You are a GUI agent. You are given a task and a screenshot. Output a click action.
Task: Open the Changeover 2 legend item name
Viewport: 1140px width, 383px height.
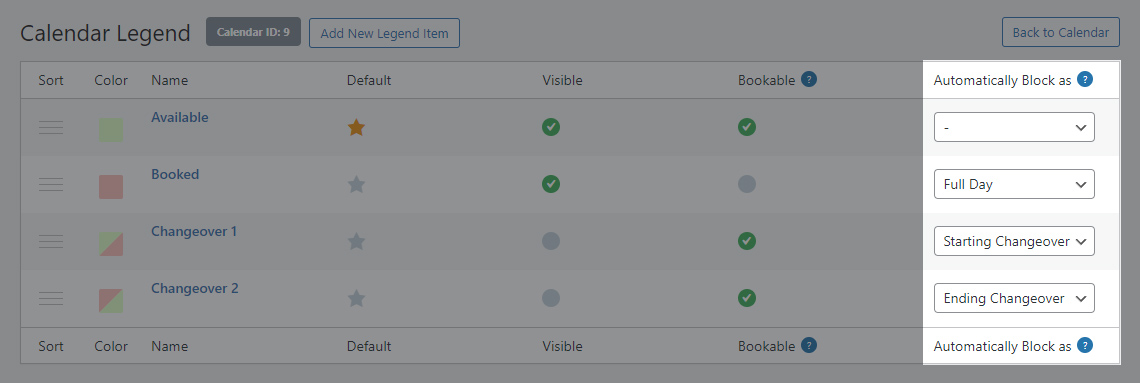[195, 289]
